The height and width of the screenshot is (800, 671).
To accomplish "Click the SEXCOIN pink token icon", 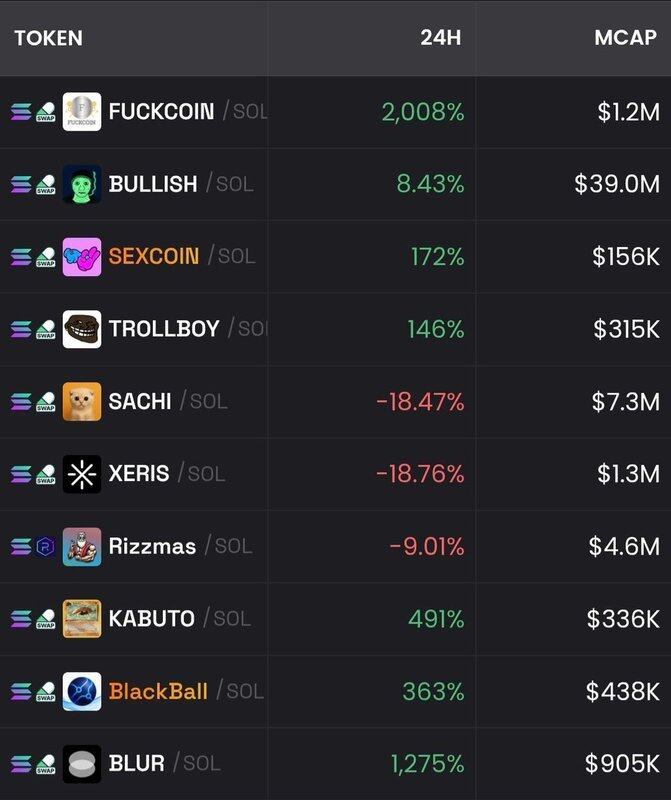I will click(x=82, y=257).
